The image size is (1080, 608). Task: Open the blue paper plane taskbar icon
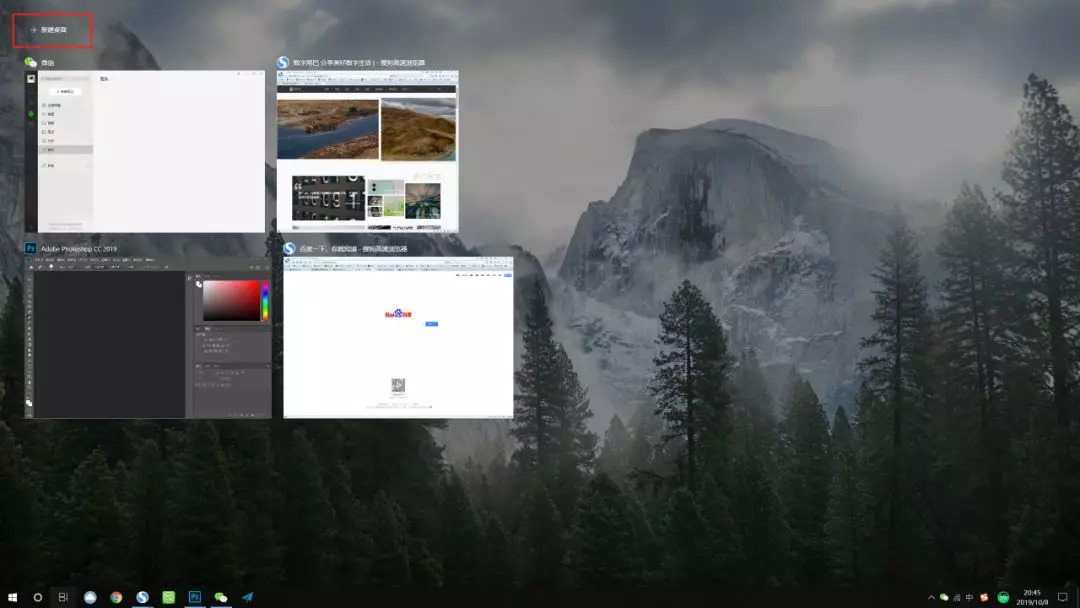(247, 597)
